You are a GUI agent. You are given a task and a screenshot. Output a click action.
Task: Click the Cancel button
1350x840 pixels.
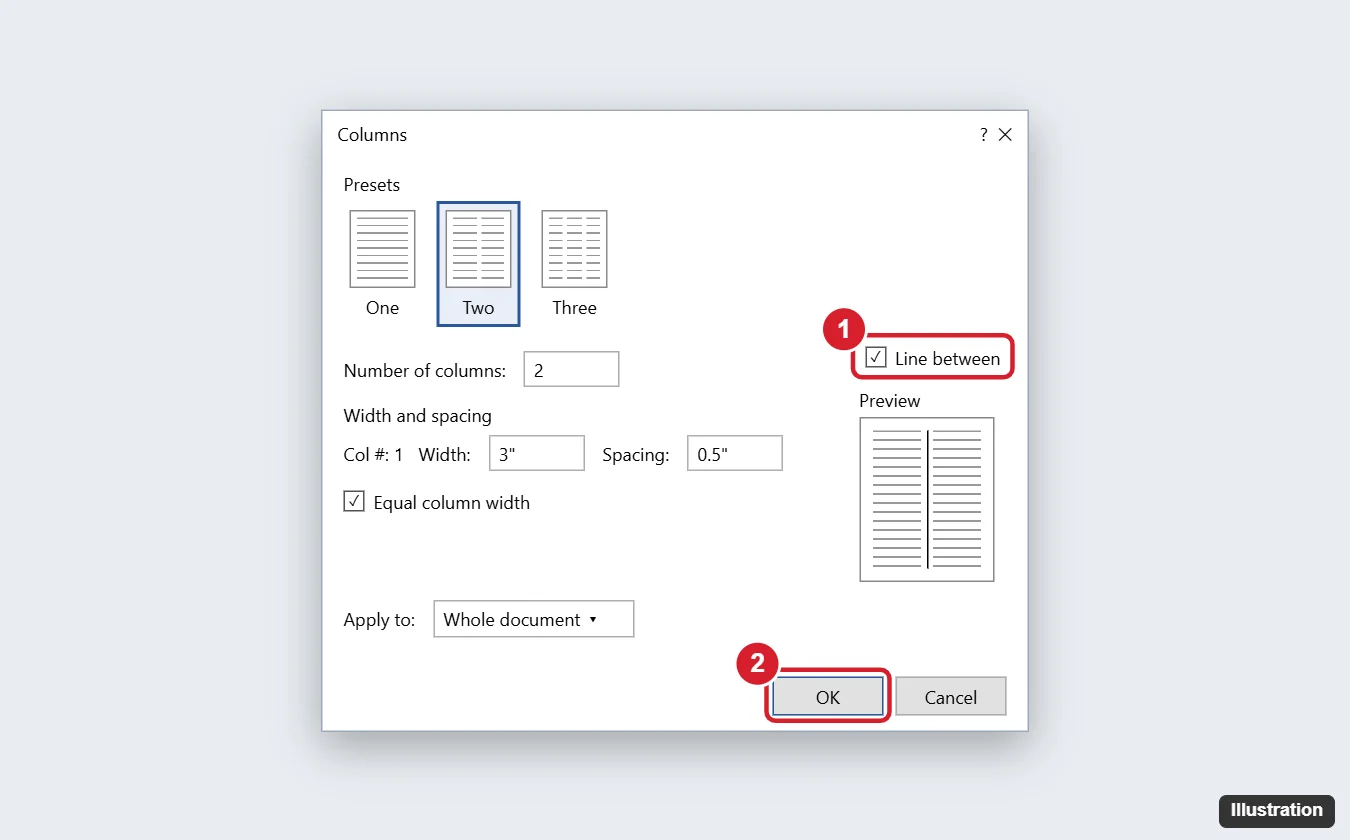click(x=951, y=697)
